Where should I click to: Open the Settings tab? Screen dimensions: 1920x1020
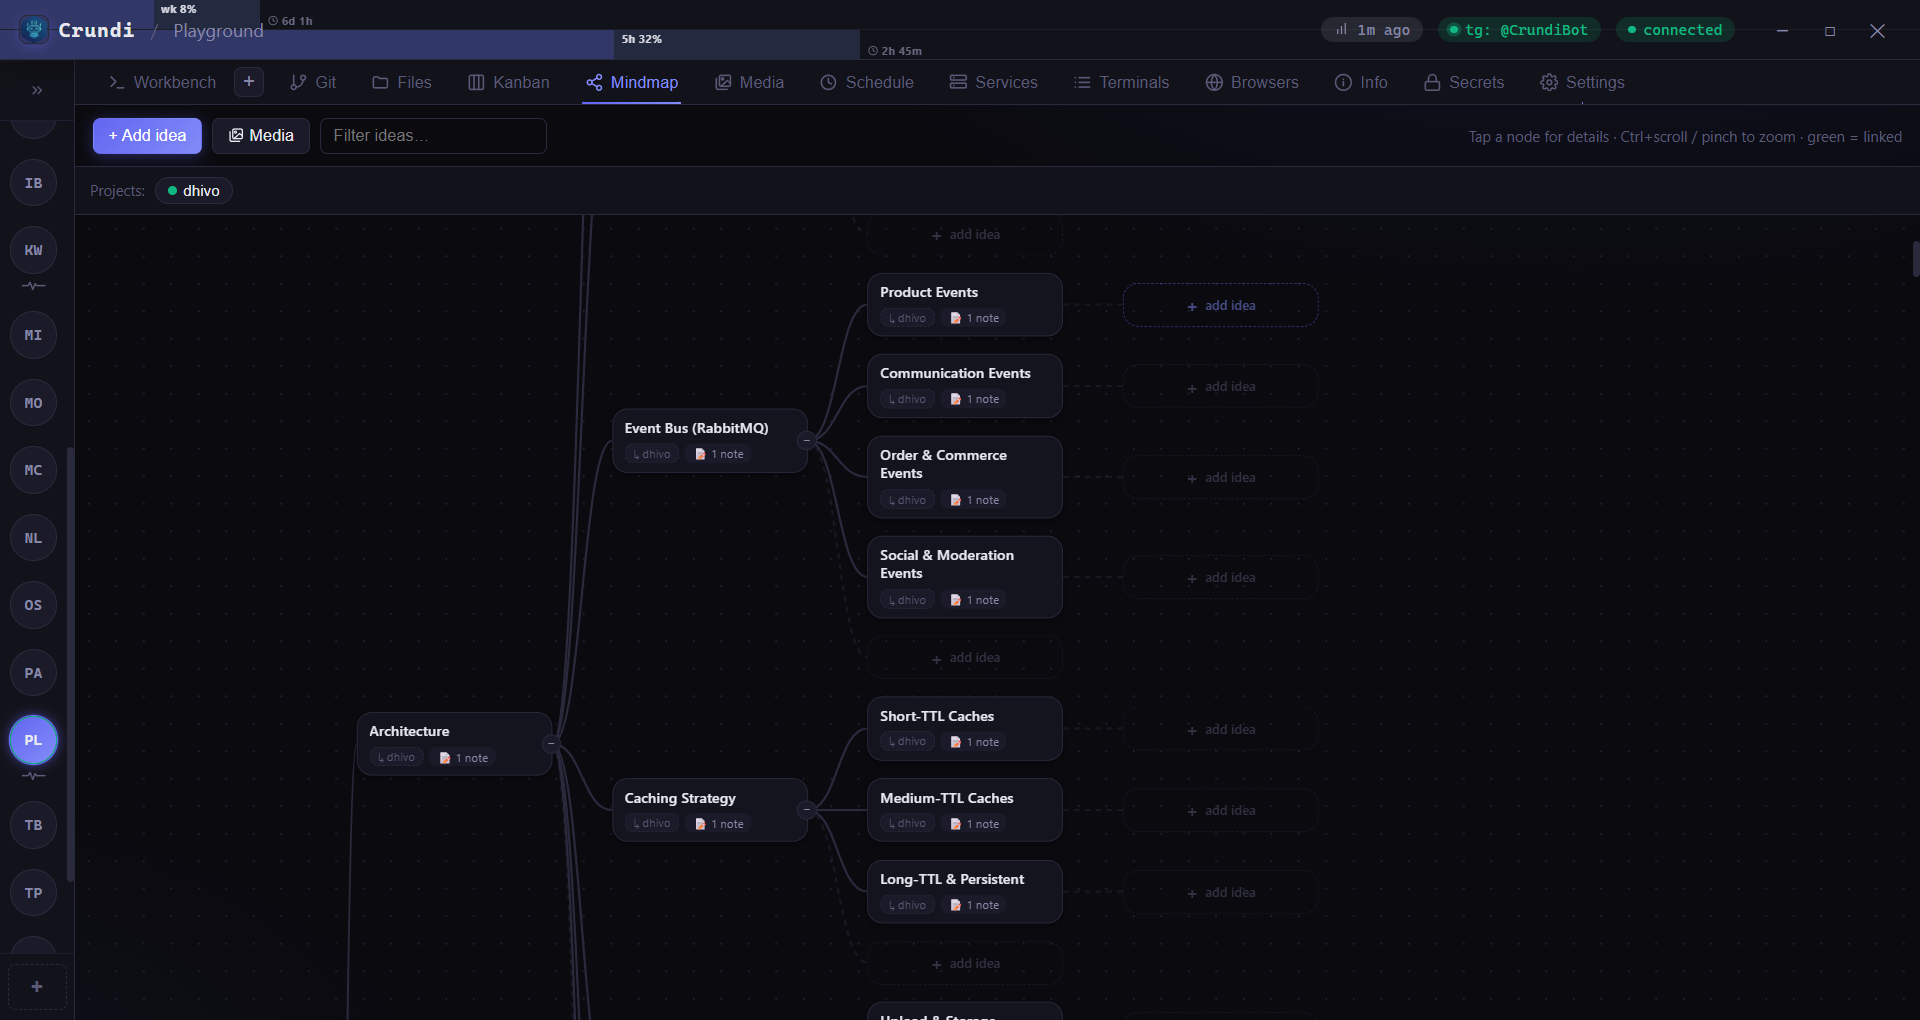pos(1582,82)
